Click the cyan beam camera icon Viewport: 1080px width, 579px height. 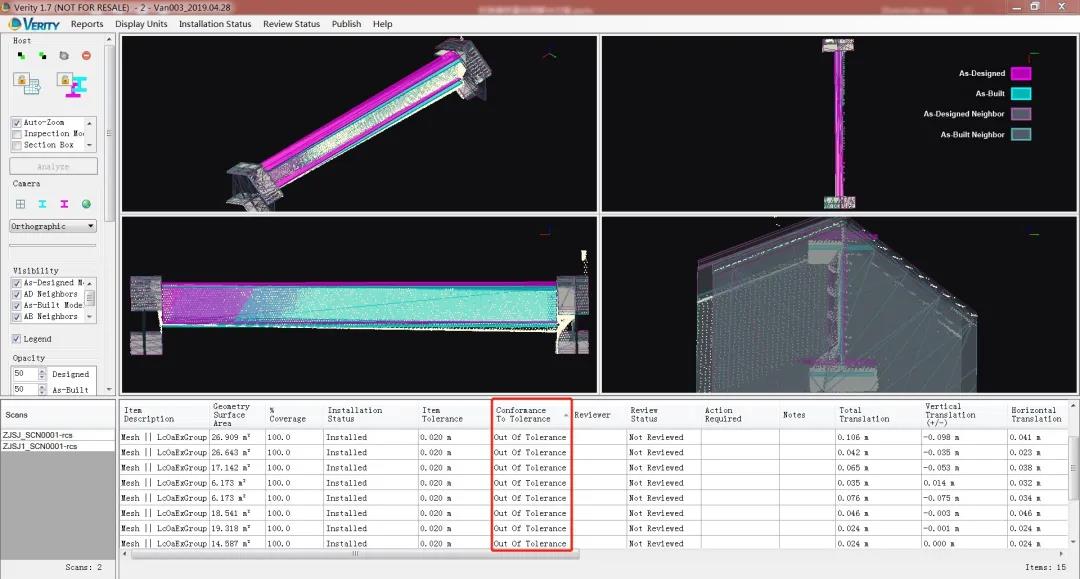[43, 204]
